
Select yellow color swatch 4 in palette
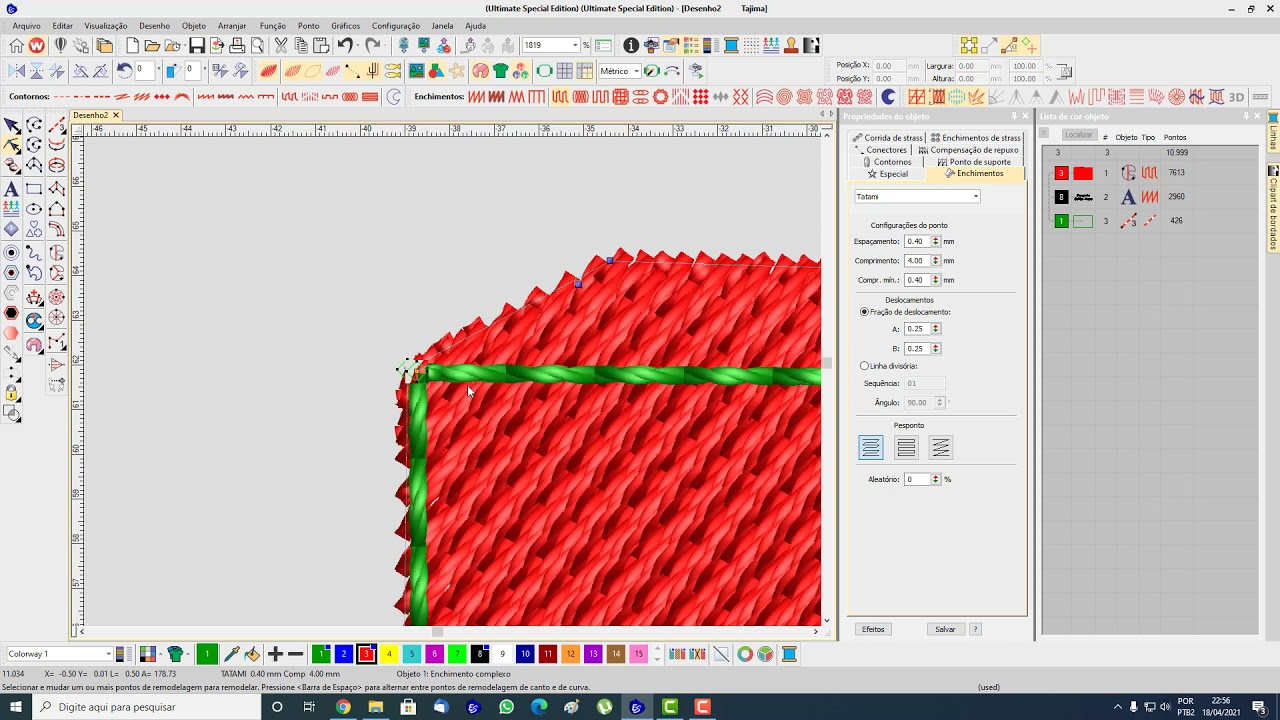coord(389,654)
